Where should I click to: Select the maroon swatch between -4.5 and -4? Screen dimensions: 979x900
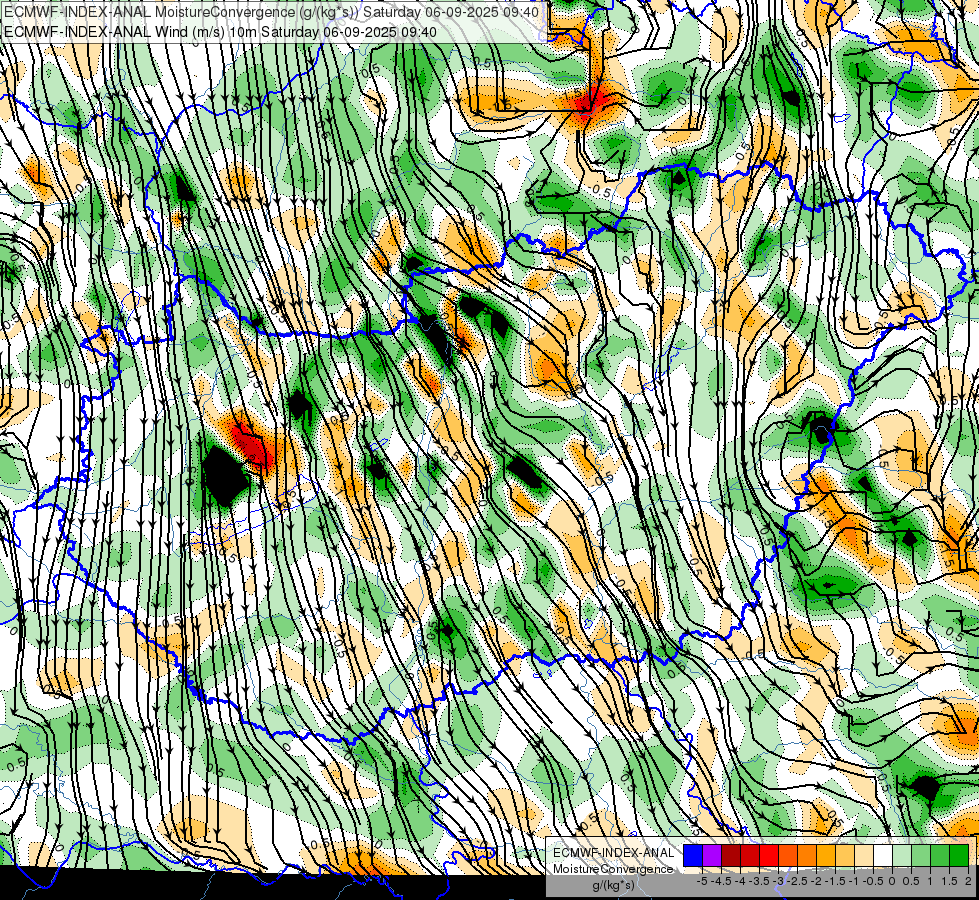coord(731,855)
